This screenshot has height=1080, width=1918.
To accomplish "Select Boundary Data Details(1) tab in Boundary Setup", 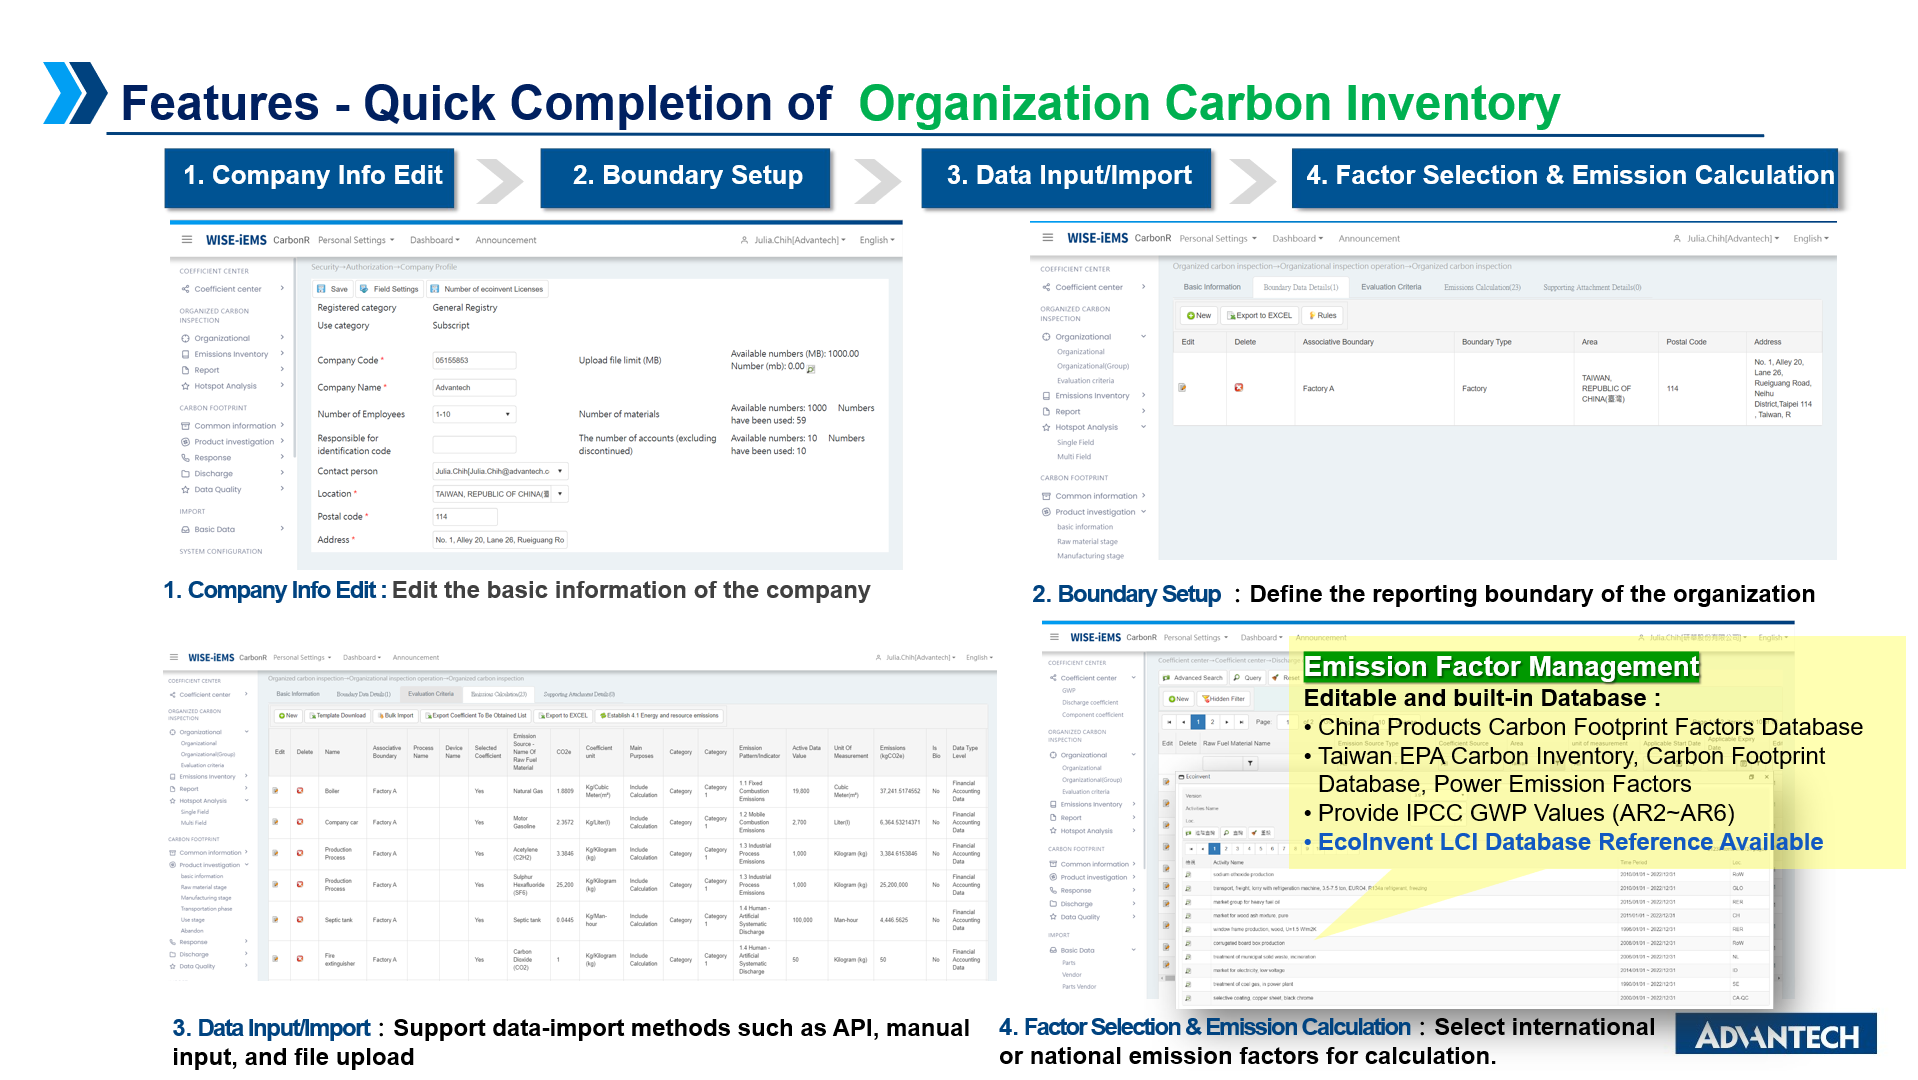I will point(1300,287).
